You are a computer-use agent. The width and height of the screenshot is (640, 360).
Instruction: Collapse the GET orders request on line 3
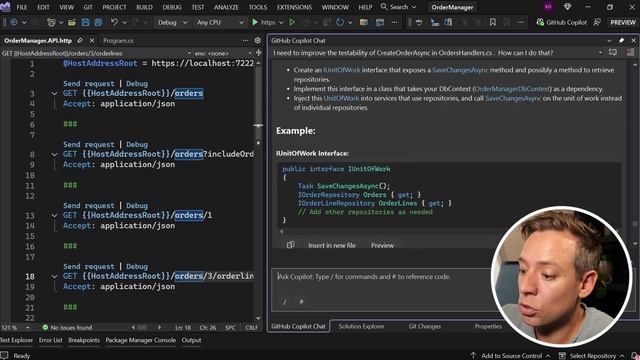pyautogui.click(x=54, y=93)
